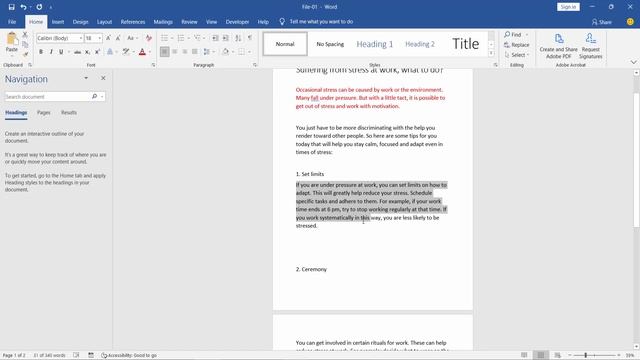640x360 pixels.
Task: Activate the Format Painter brush
Action: coord(25,53)
